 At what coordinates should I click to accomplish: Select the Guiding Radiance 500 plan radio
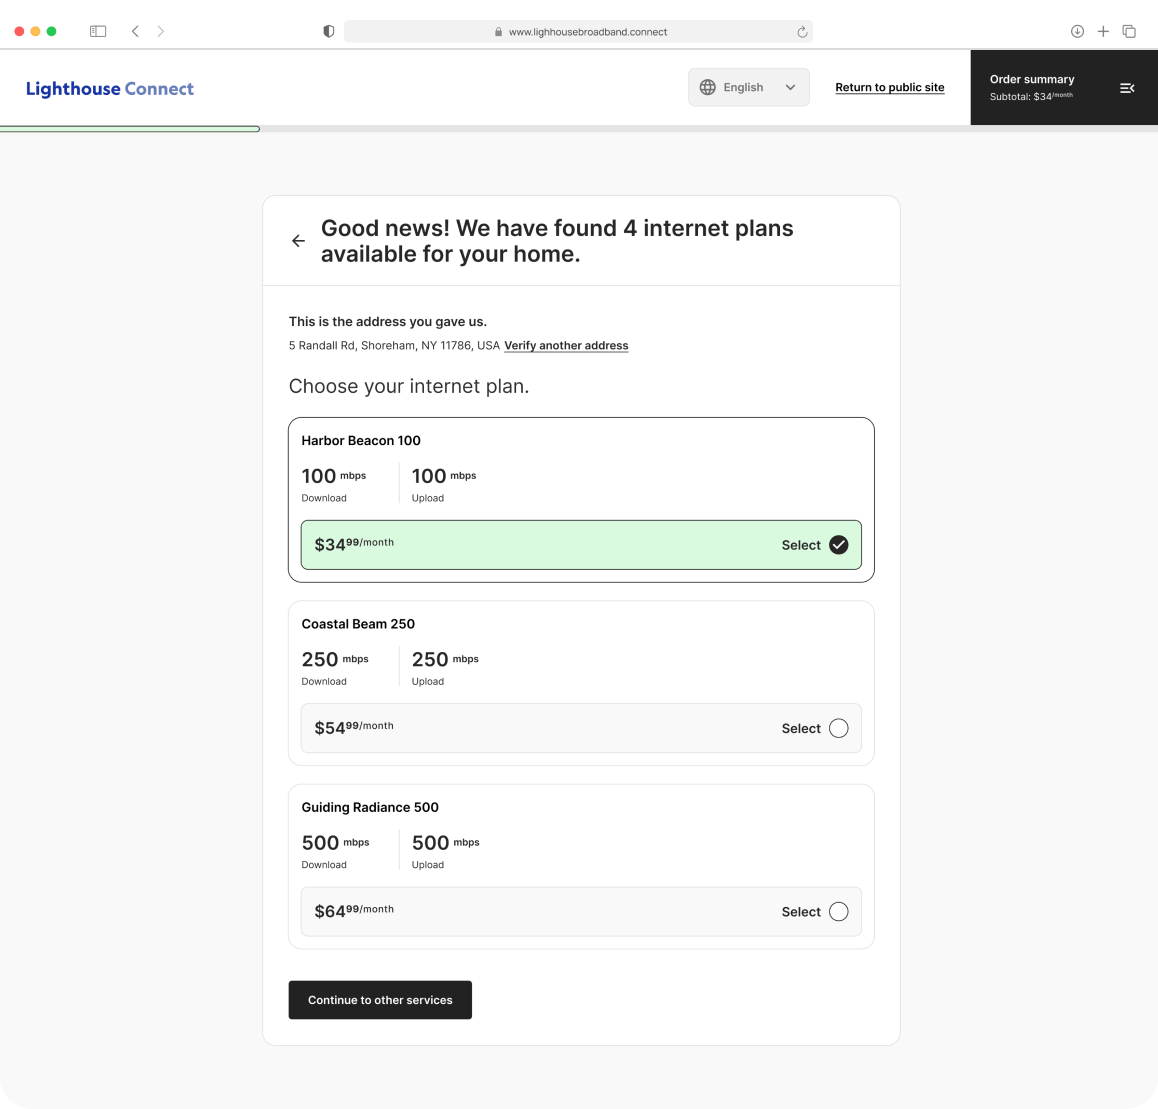(838, 911)
